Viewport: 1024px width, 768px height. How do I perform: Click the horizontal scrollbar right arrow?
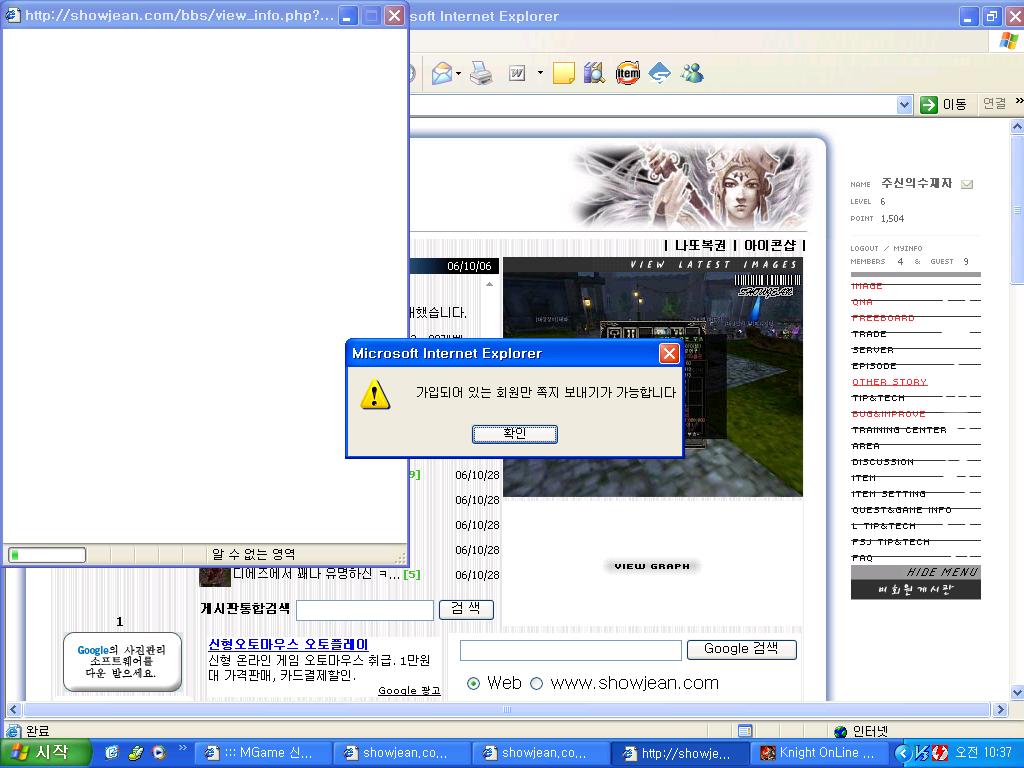pos(999,709)
